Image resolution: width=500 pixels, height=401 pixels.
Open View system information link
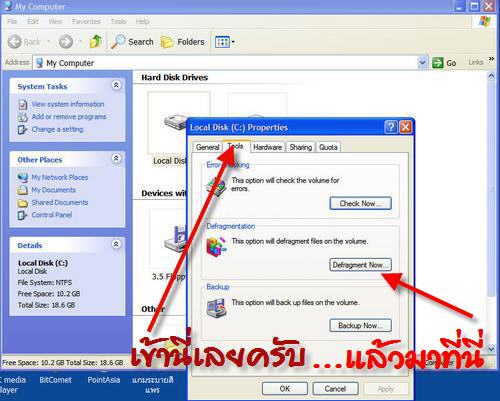[x=68, y=104]
